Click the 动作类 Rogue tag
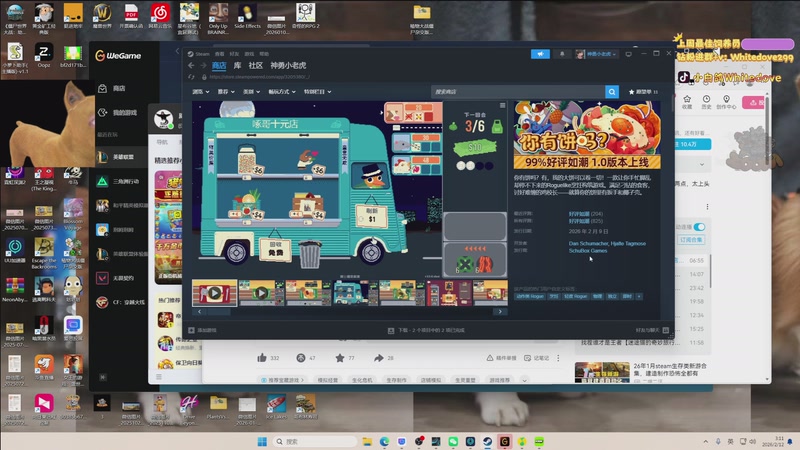The height and width of the screenshot is (450, 800). point(530,296)
